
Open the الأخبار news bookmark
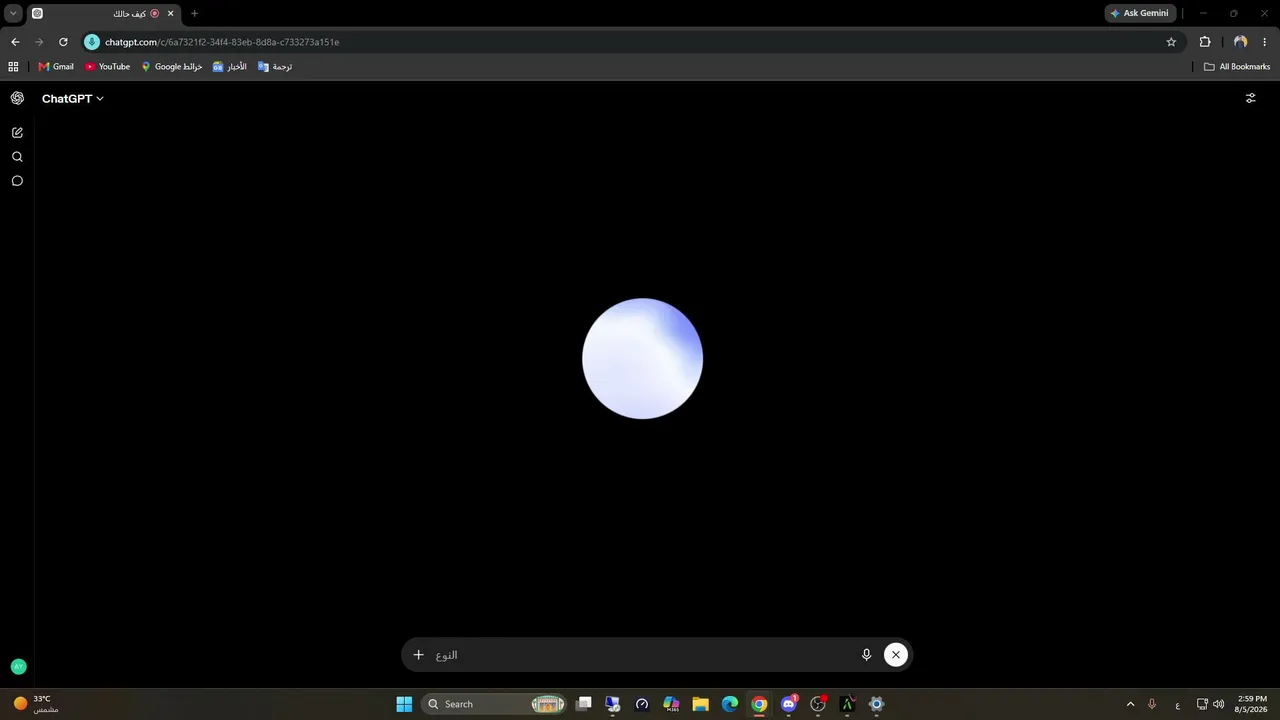[x=230, y=67]
